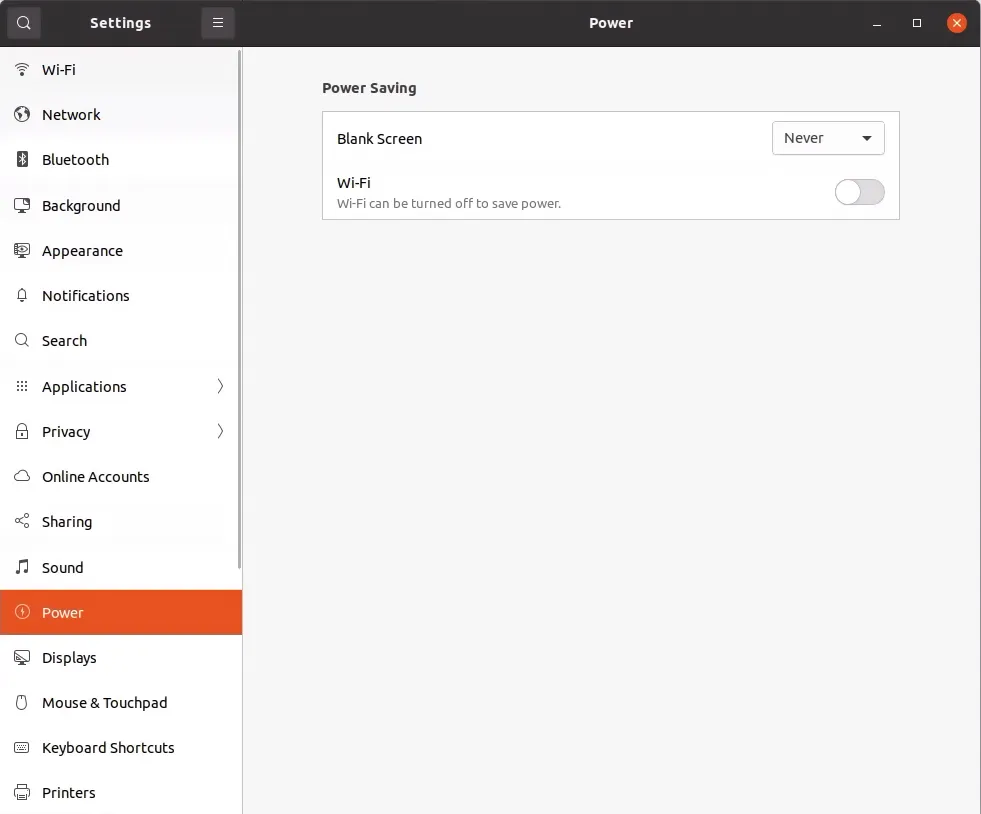Image resolution: width=981 pixels, height=814 pixels.
Task: Click the Online Accounts cloud icon
Action: point(22,476)
